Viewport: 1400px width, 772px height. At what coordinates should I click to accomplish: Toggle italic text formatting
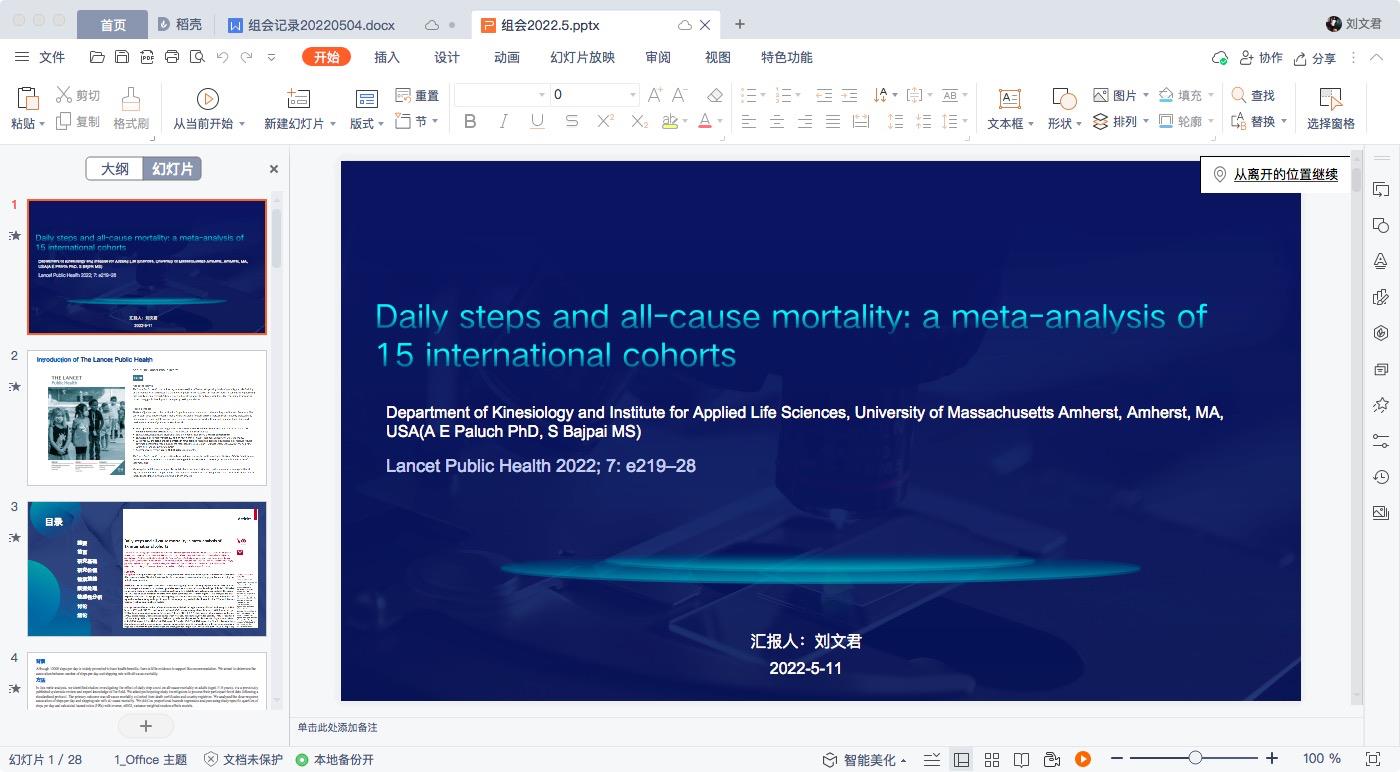pos(503,122)
